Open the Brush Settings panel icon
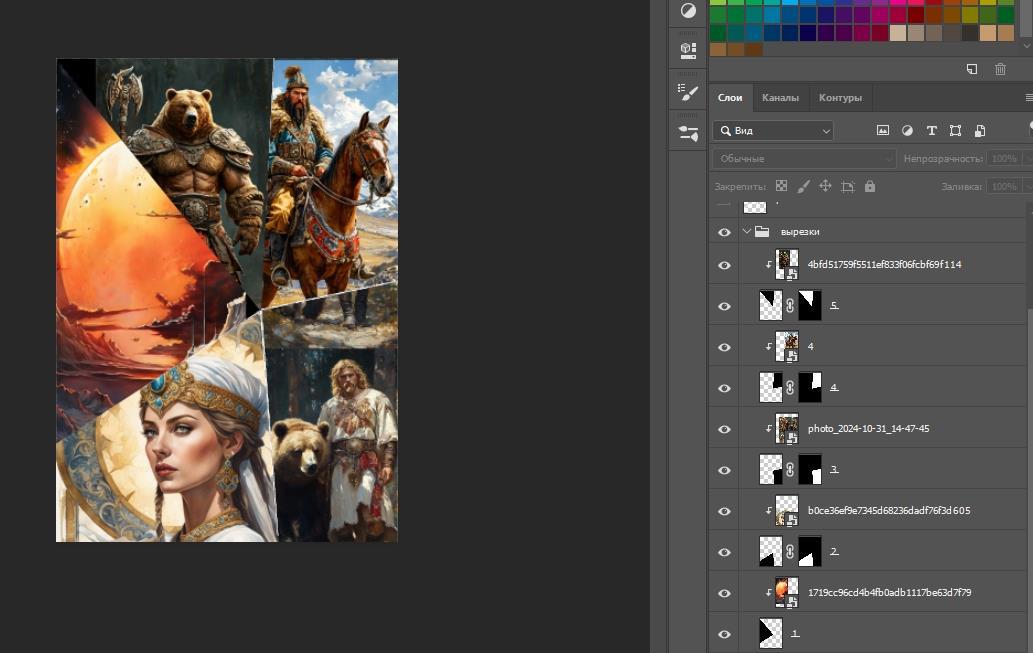Viewport: 1033px width, 653px height. pyautogui.click(x=688, y=92)
